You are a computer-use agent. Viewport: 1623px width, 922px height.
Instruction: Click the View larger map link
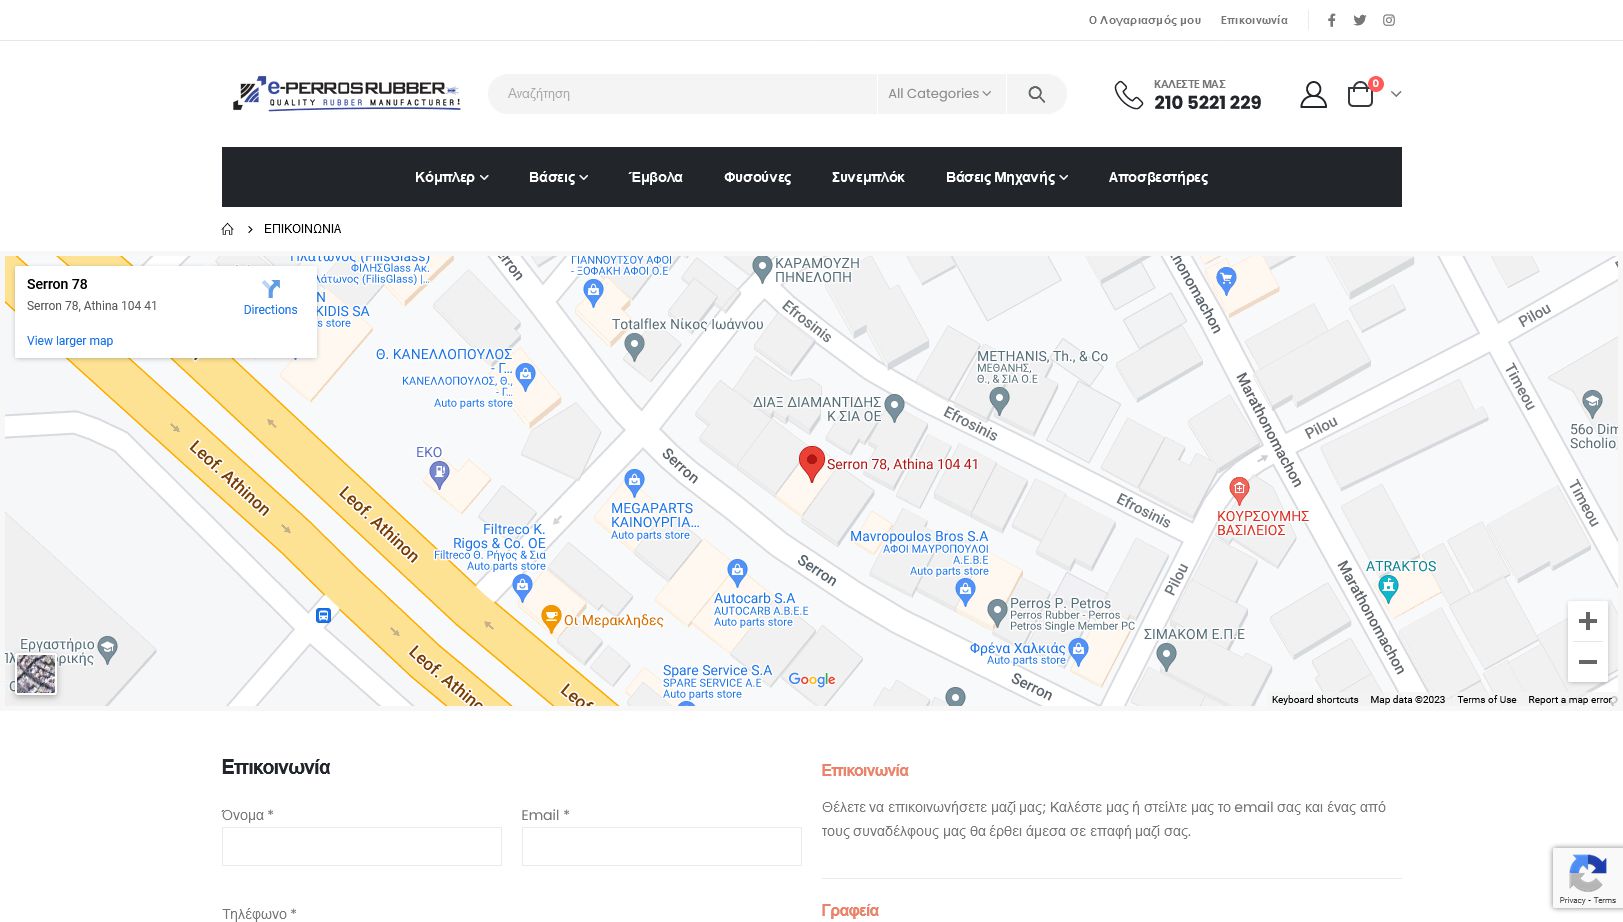coord(70,341)
